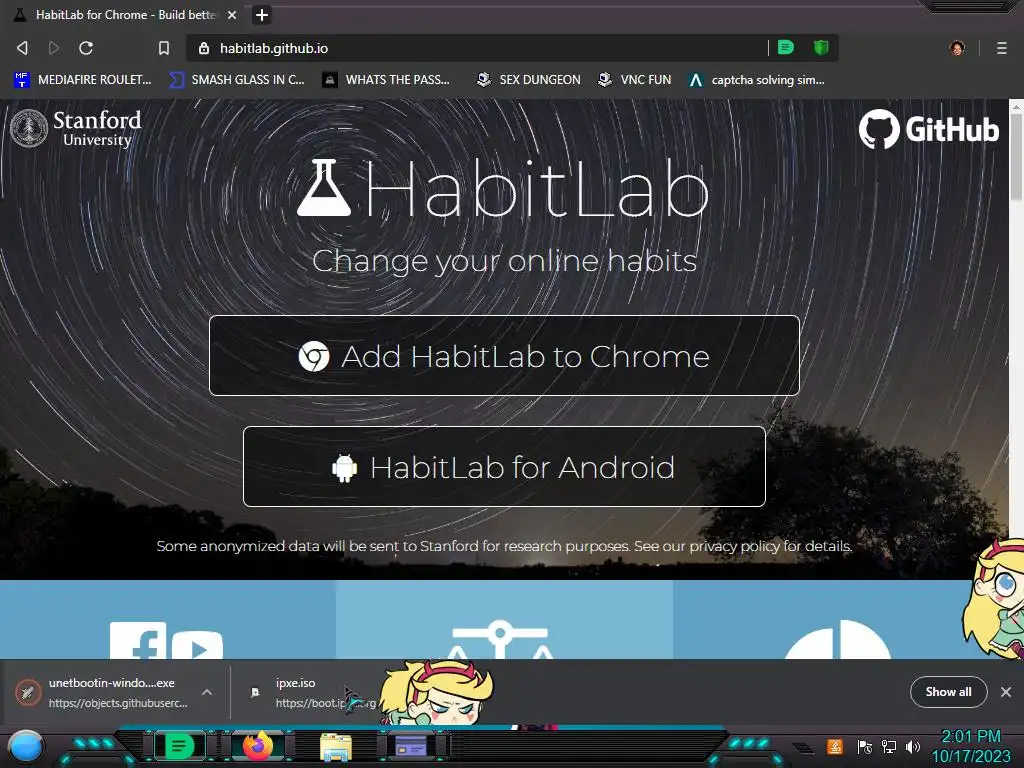Screen dimensions: 1024x768
Task: Click Add HabitLab to Chrome button
Action: [504, 355]
